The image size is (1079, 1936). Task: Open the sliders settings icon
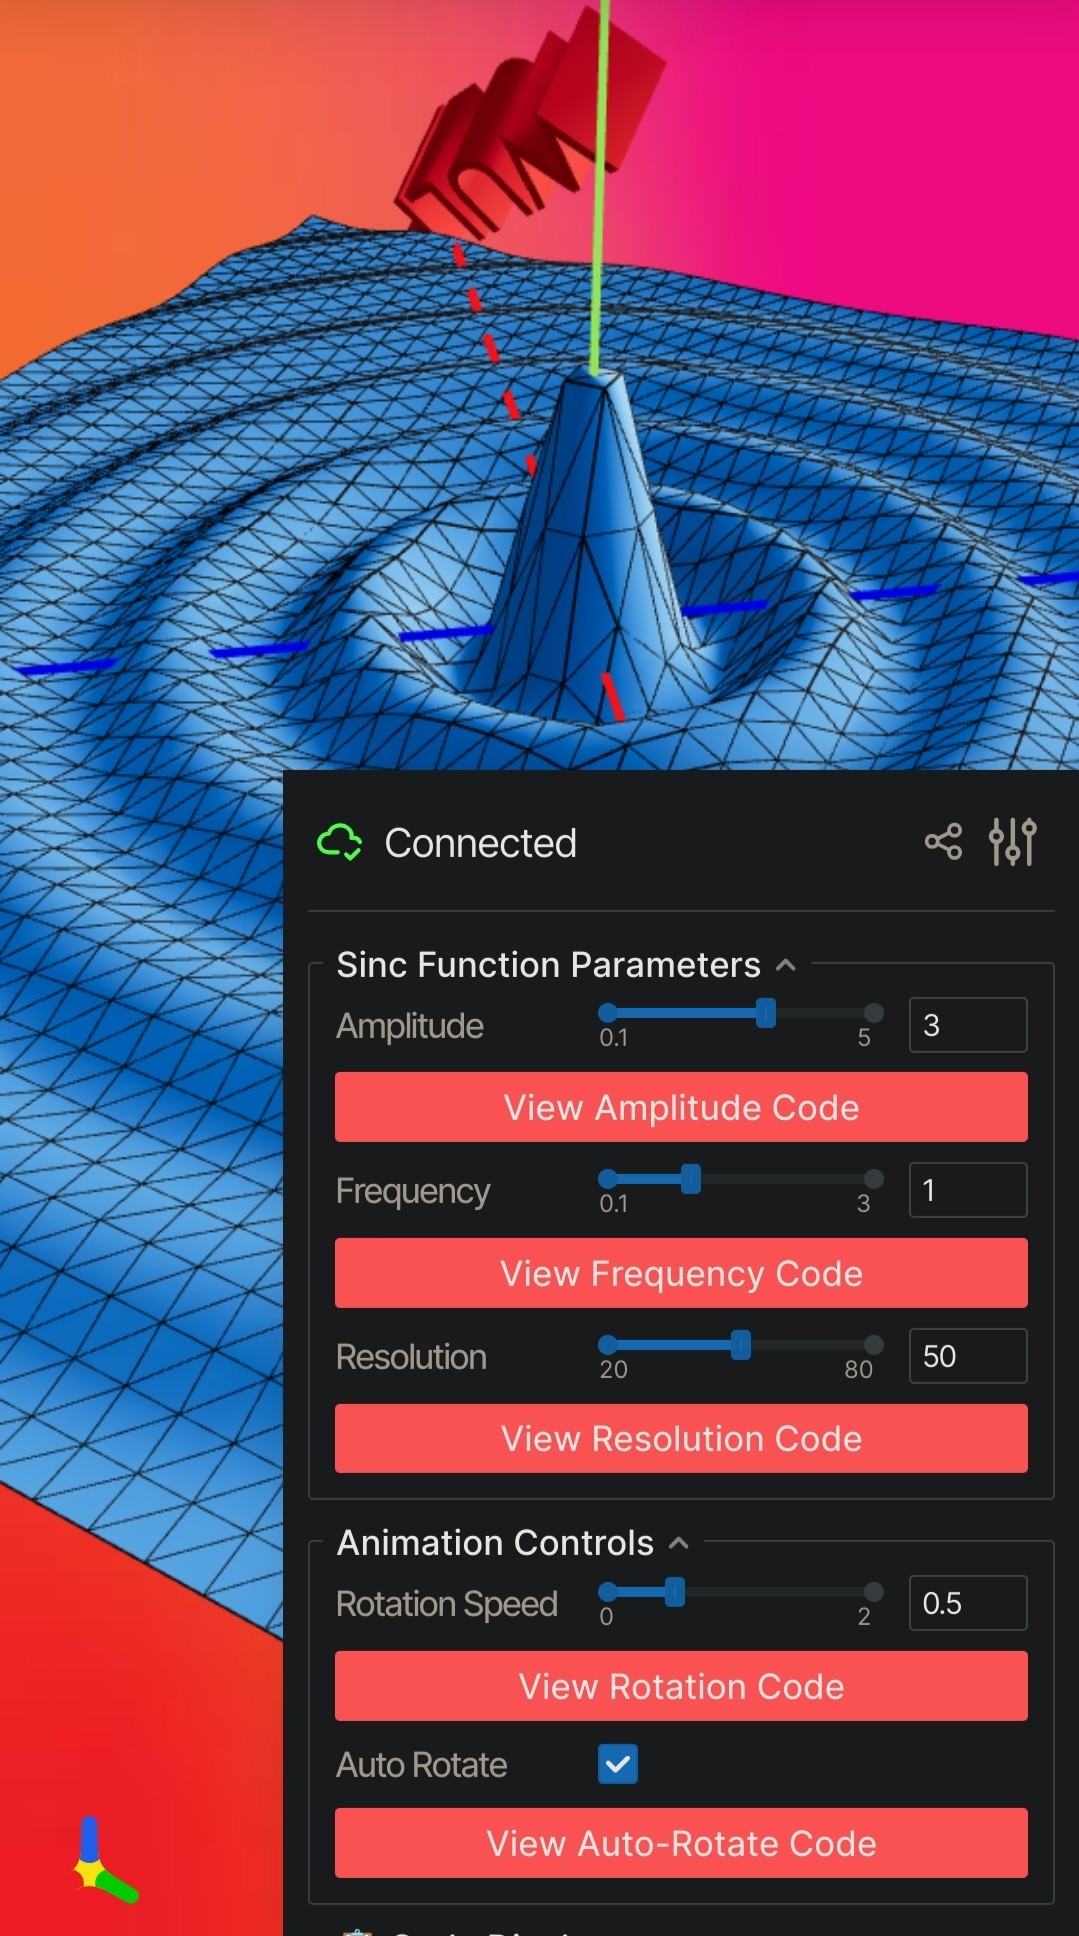1012,842
